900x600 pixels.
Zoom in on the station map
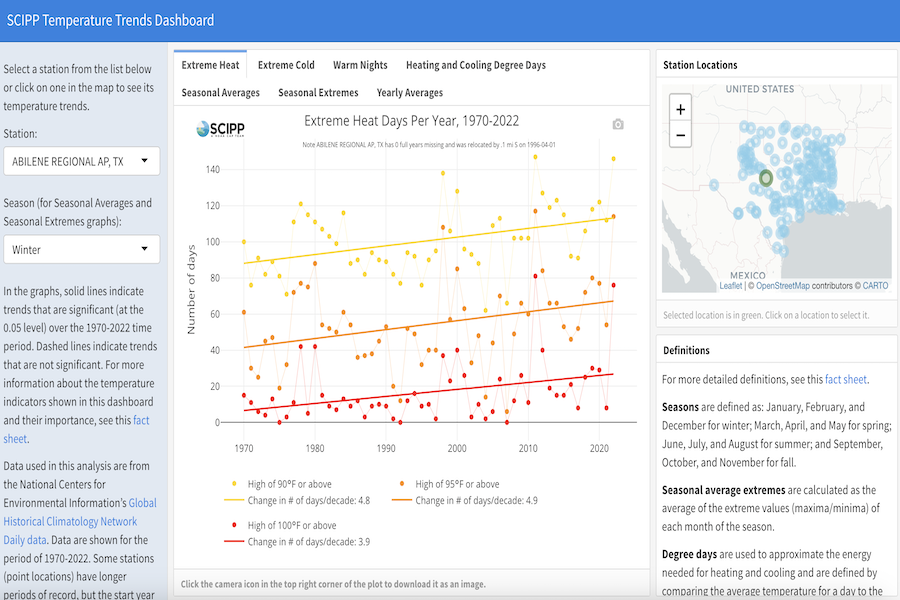680,109
